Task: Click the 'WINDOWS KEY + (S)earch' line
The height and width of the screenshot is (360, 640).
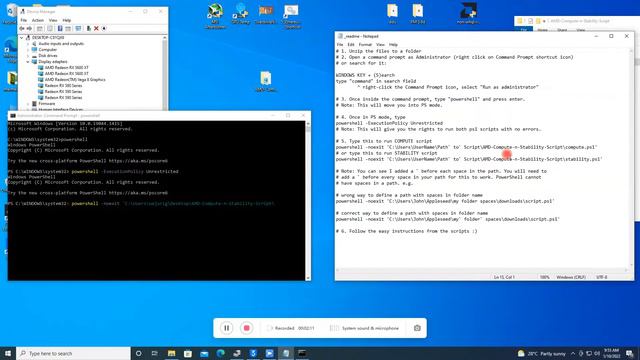Action: pos(365,75)
